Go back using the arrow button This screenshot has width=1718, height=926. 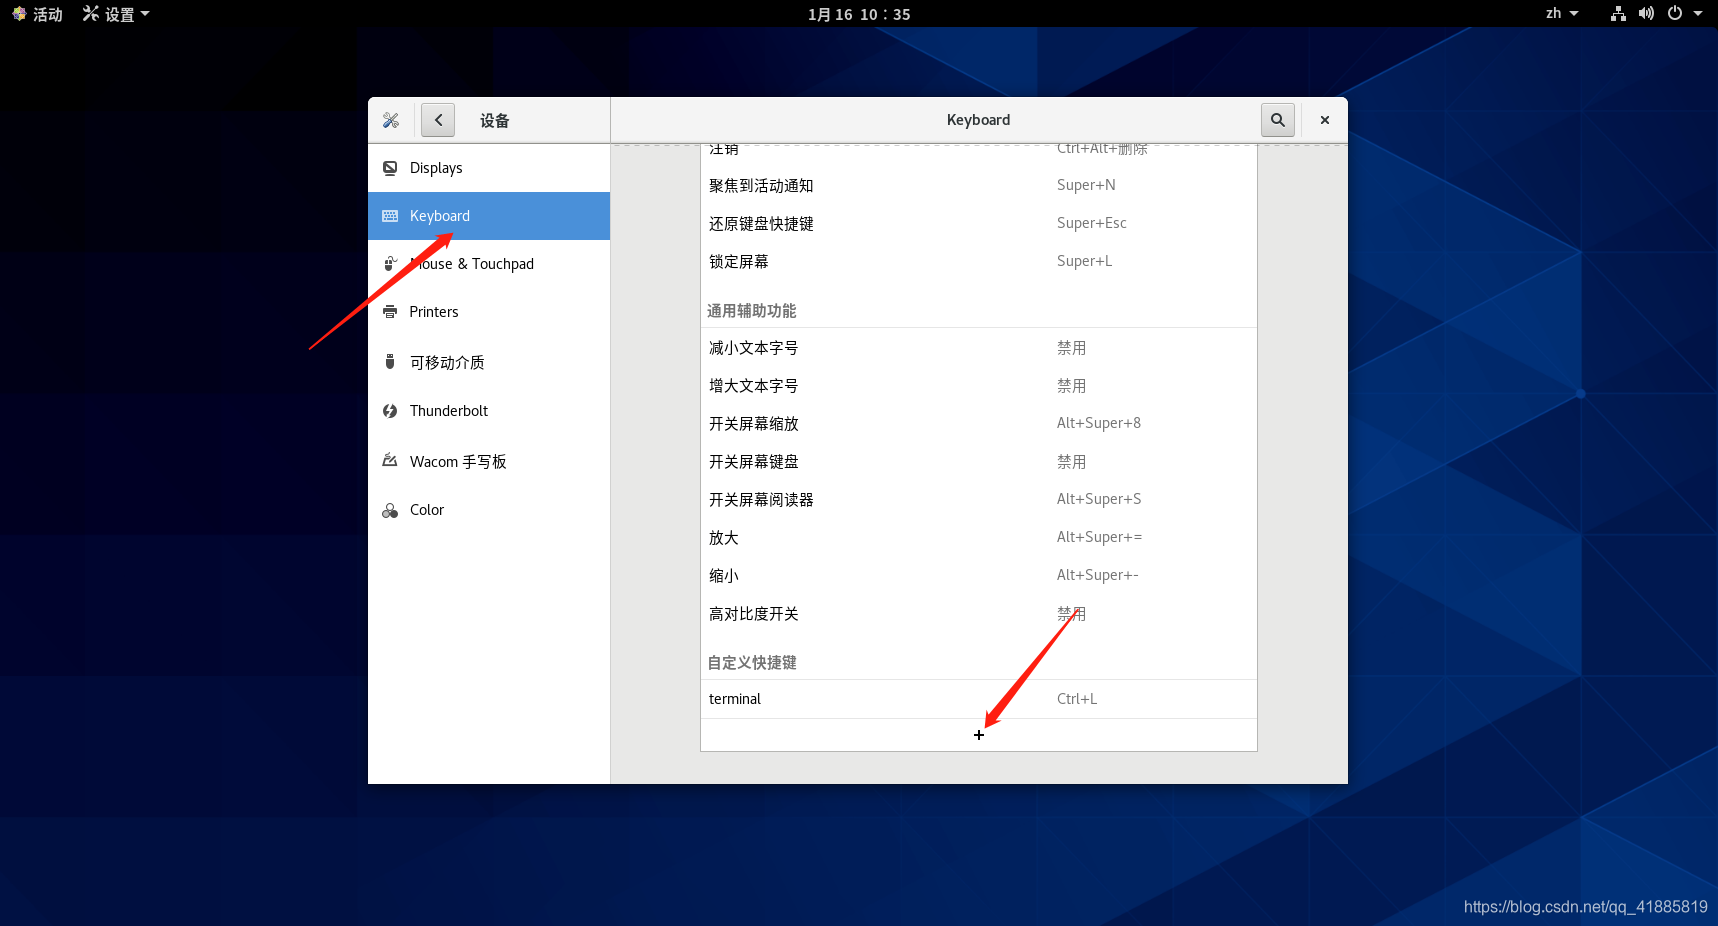click(x=438, y=120)
